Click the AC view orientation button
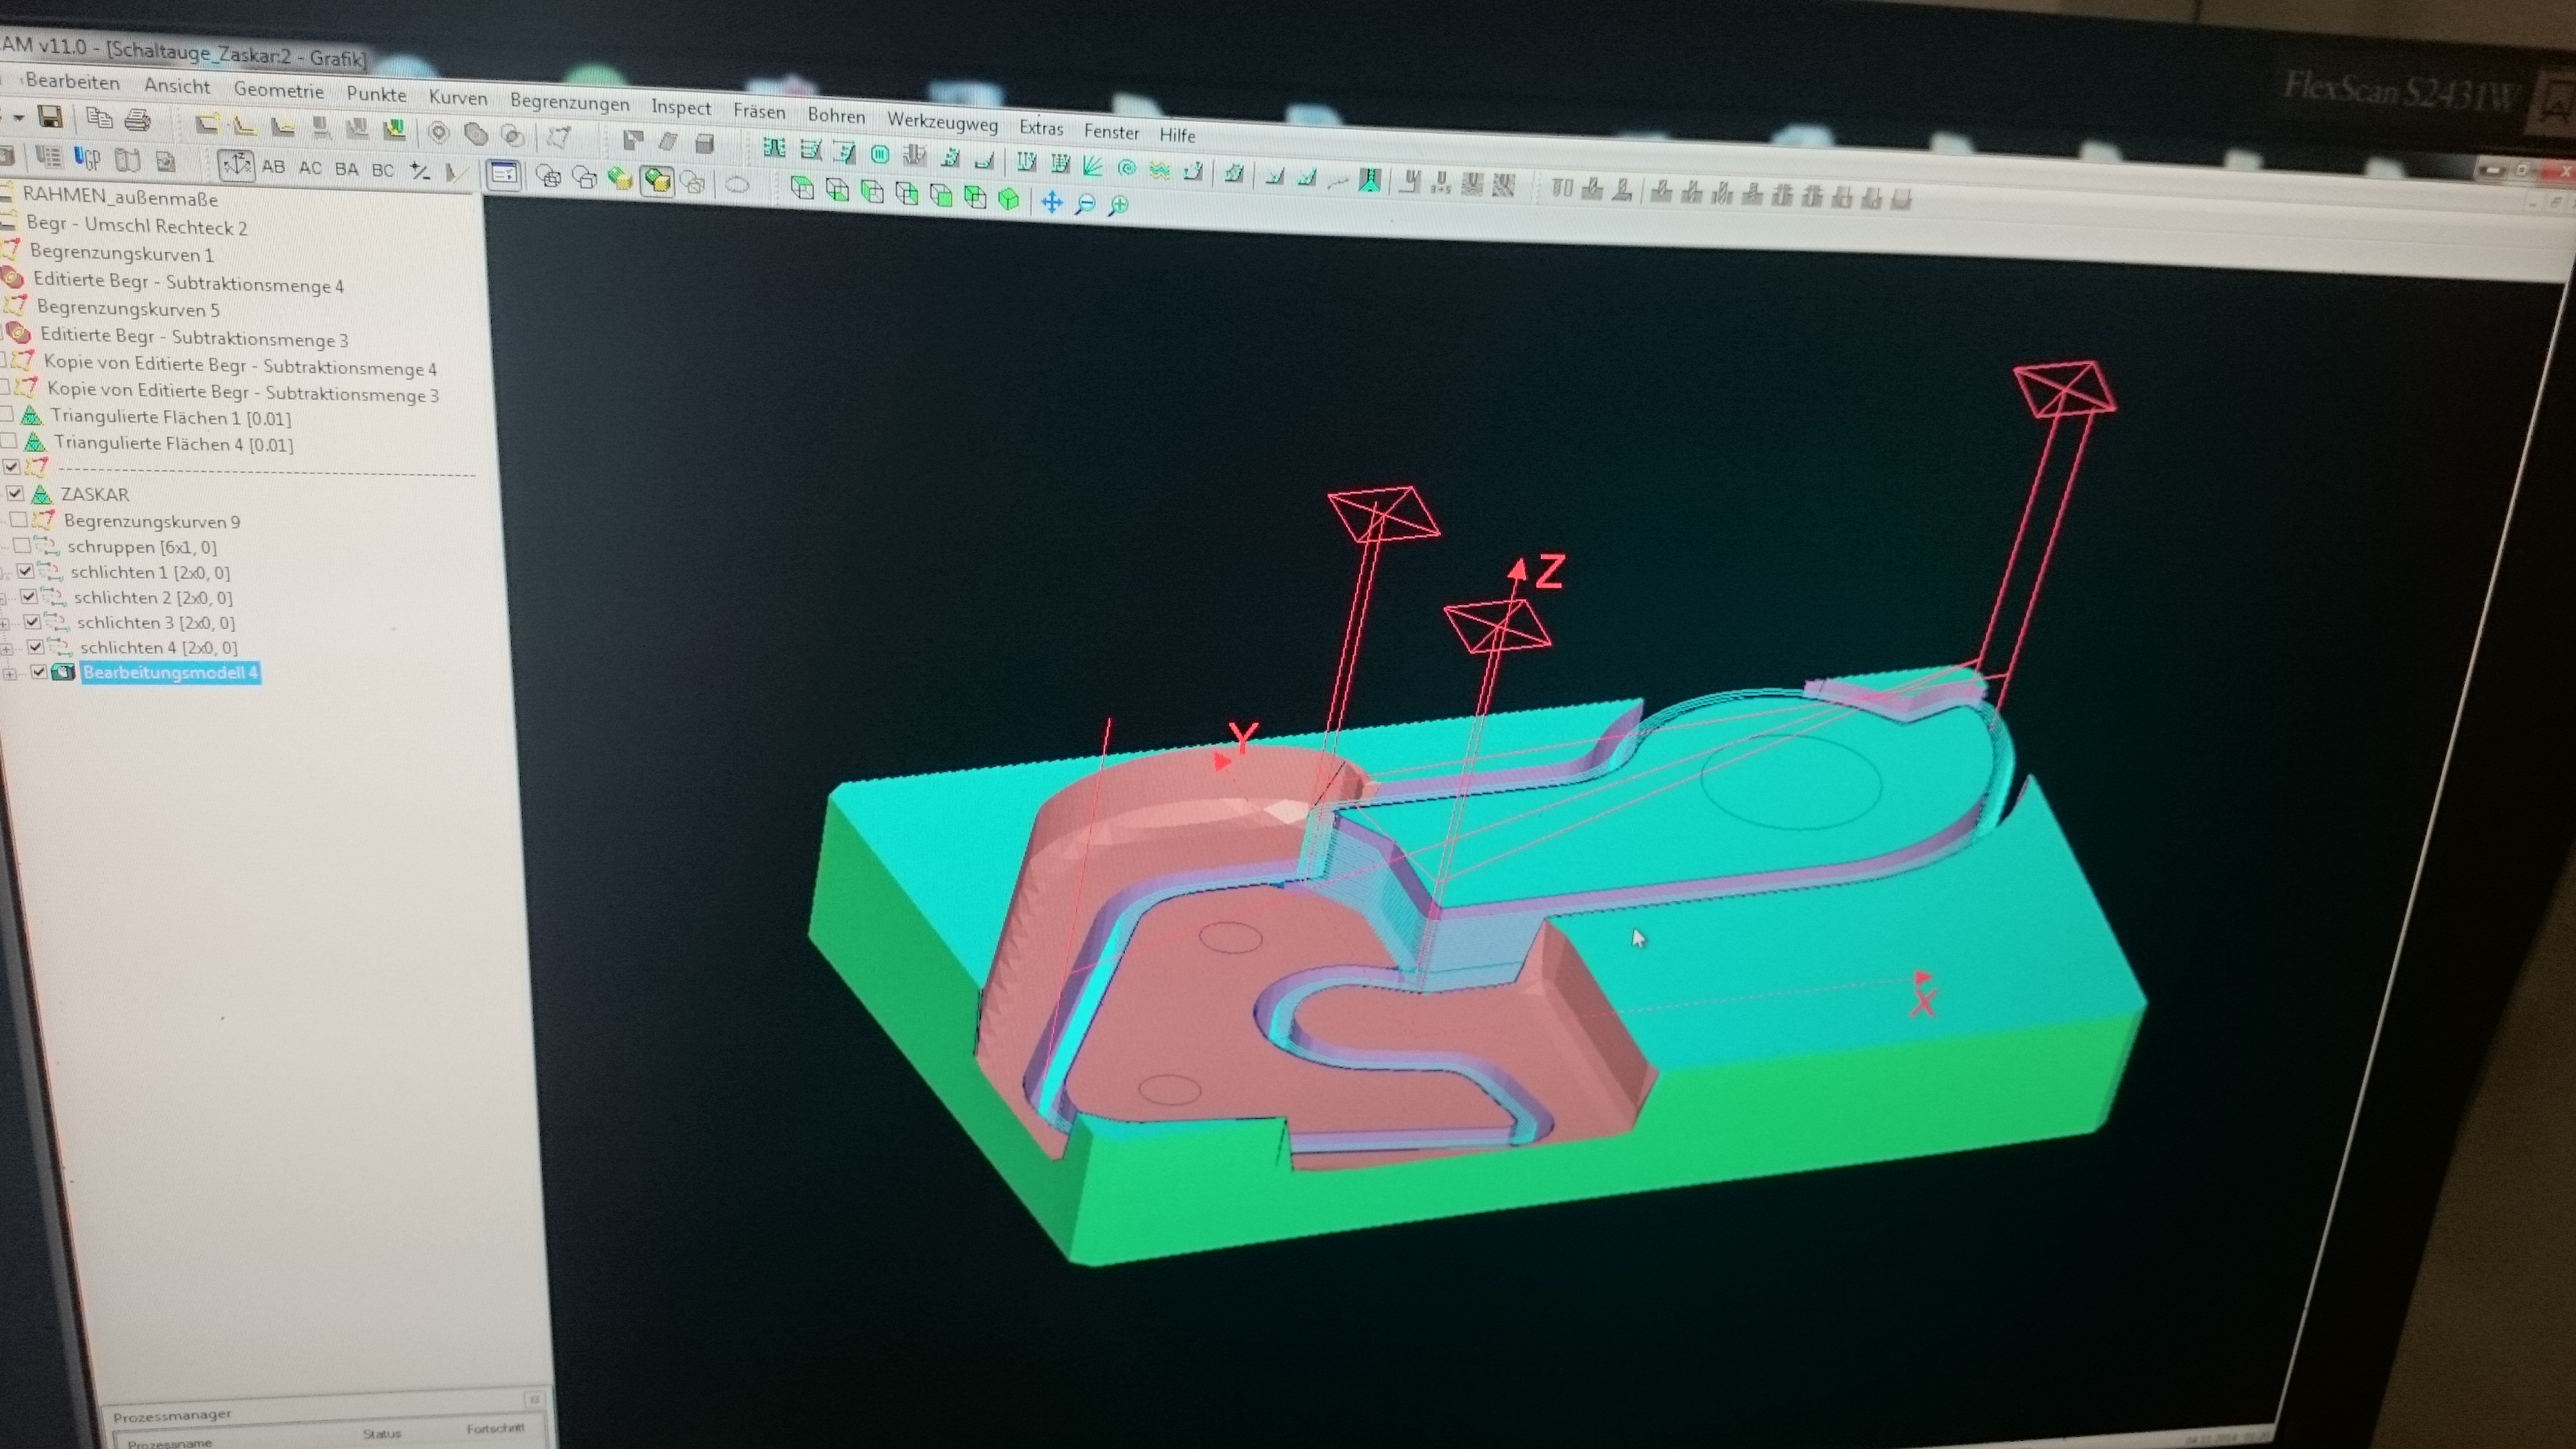 coord(310,168)
